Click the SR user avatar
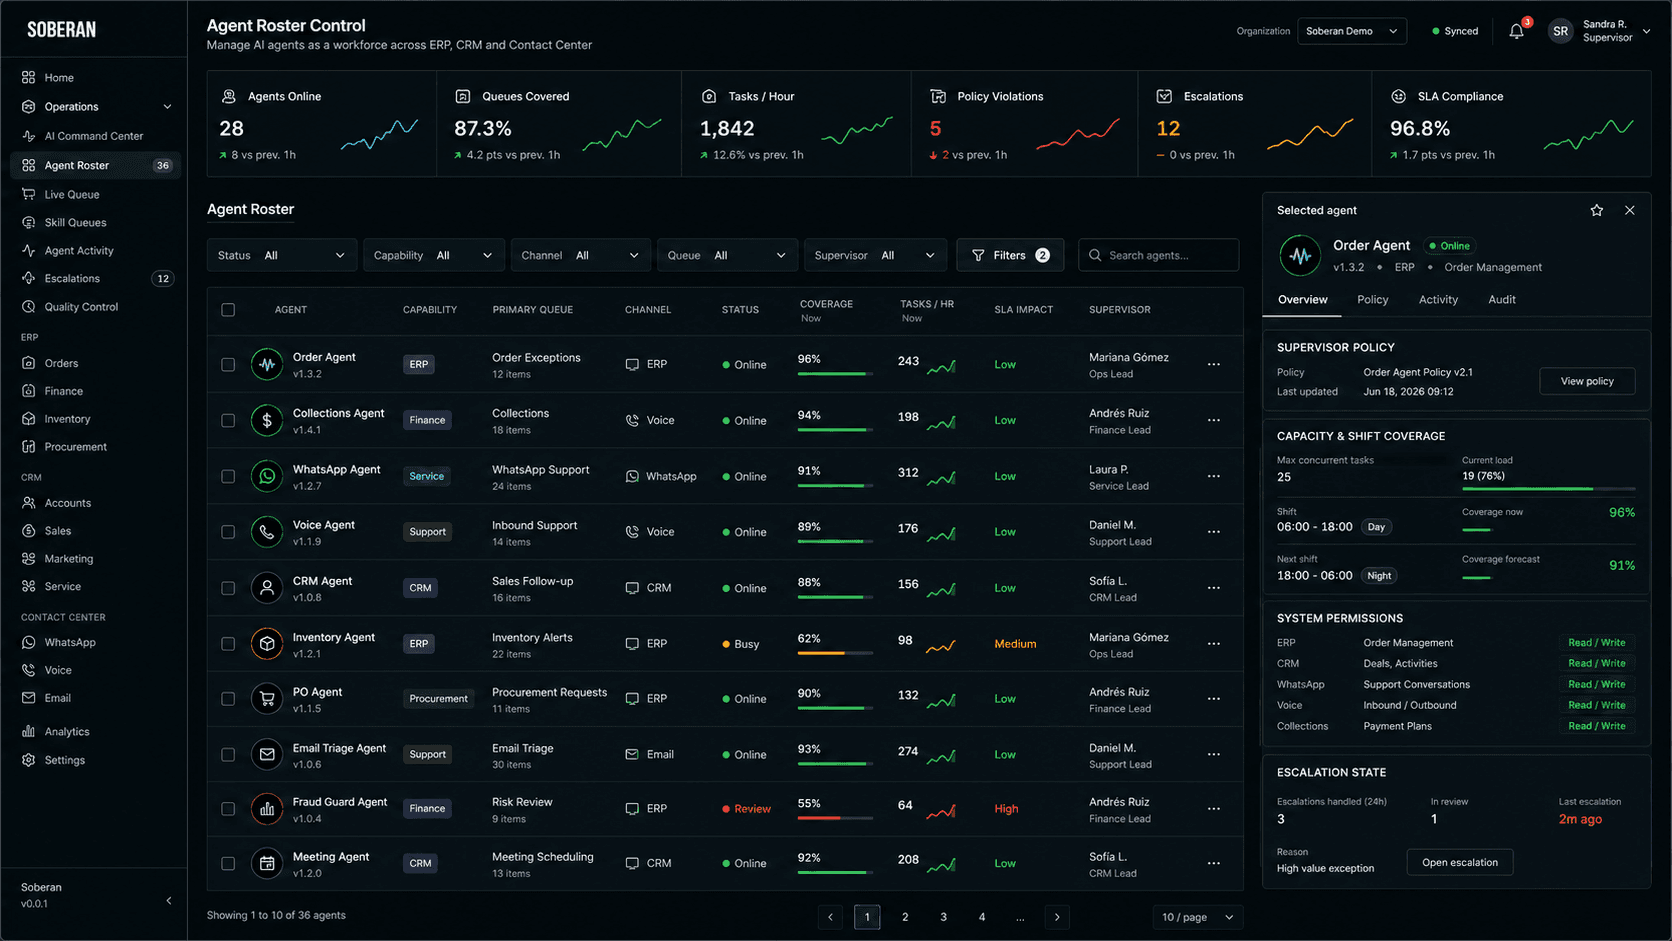 (x=1560, y=31)
